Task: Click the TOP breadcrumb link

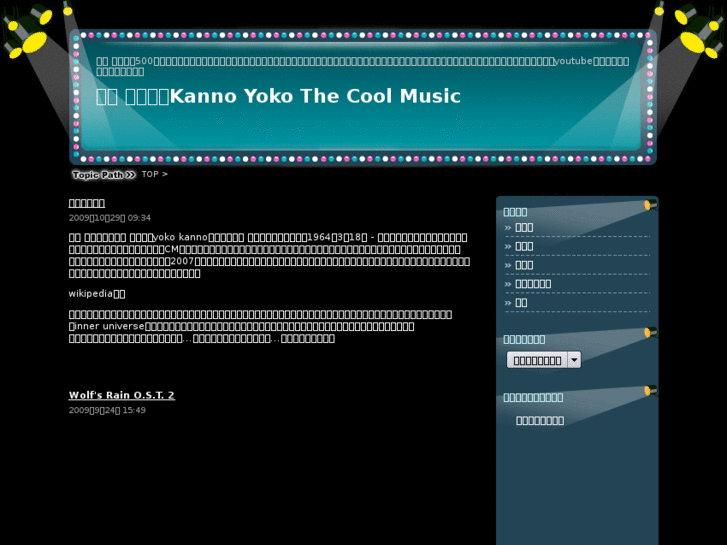Action: [x=150, y=174]
